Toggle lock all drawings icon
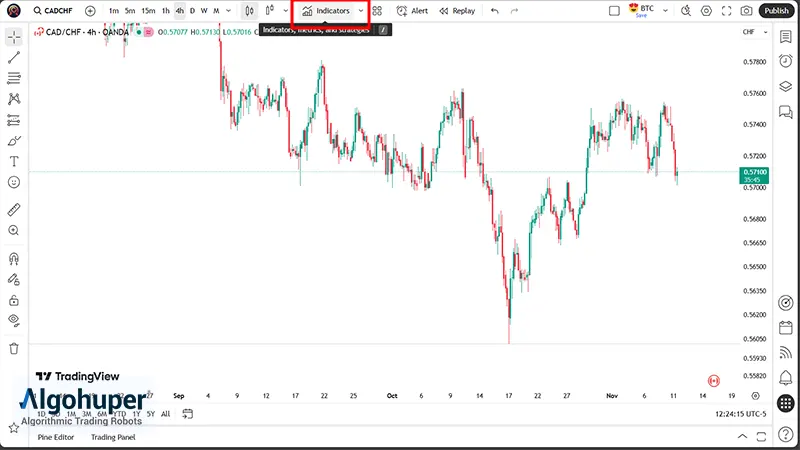 coord(14,300)
